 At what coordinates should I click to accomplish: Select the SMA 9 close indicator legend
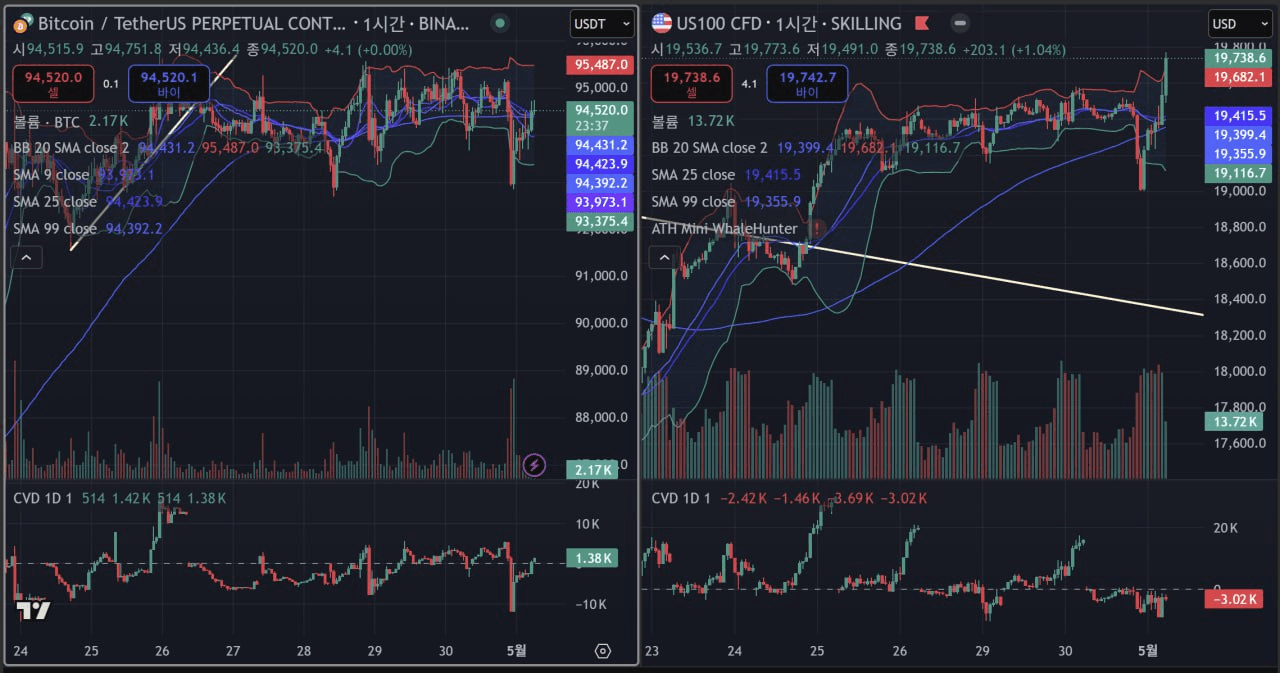pos(51,175)
